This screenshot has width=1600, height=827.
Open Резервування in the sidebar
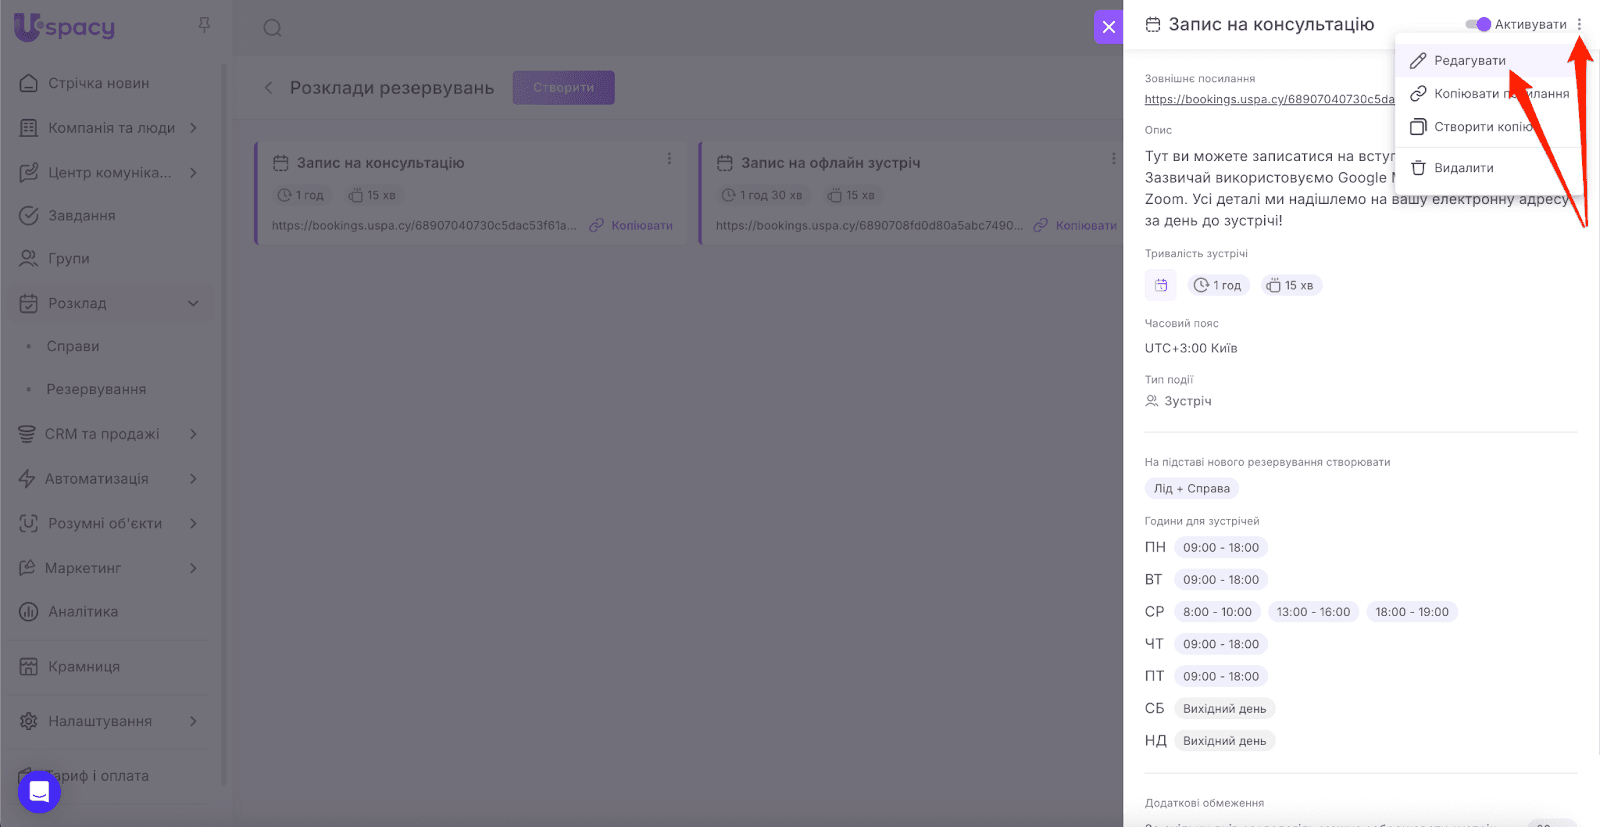96,389
